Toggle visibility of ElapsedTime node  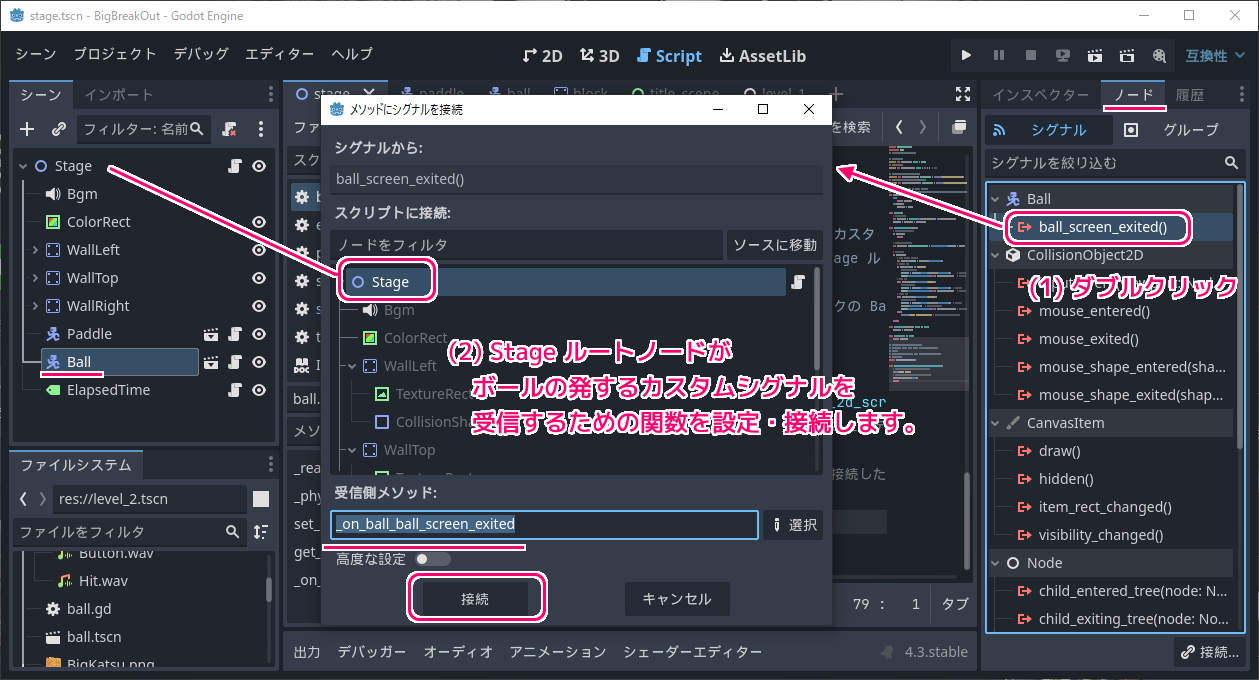(x=259, y=390)
